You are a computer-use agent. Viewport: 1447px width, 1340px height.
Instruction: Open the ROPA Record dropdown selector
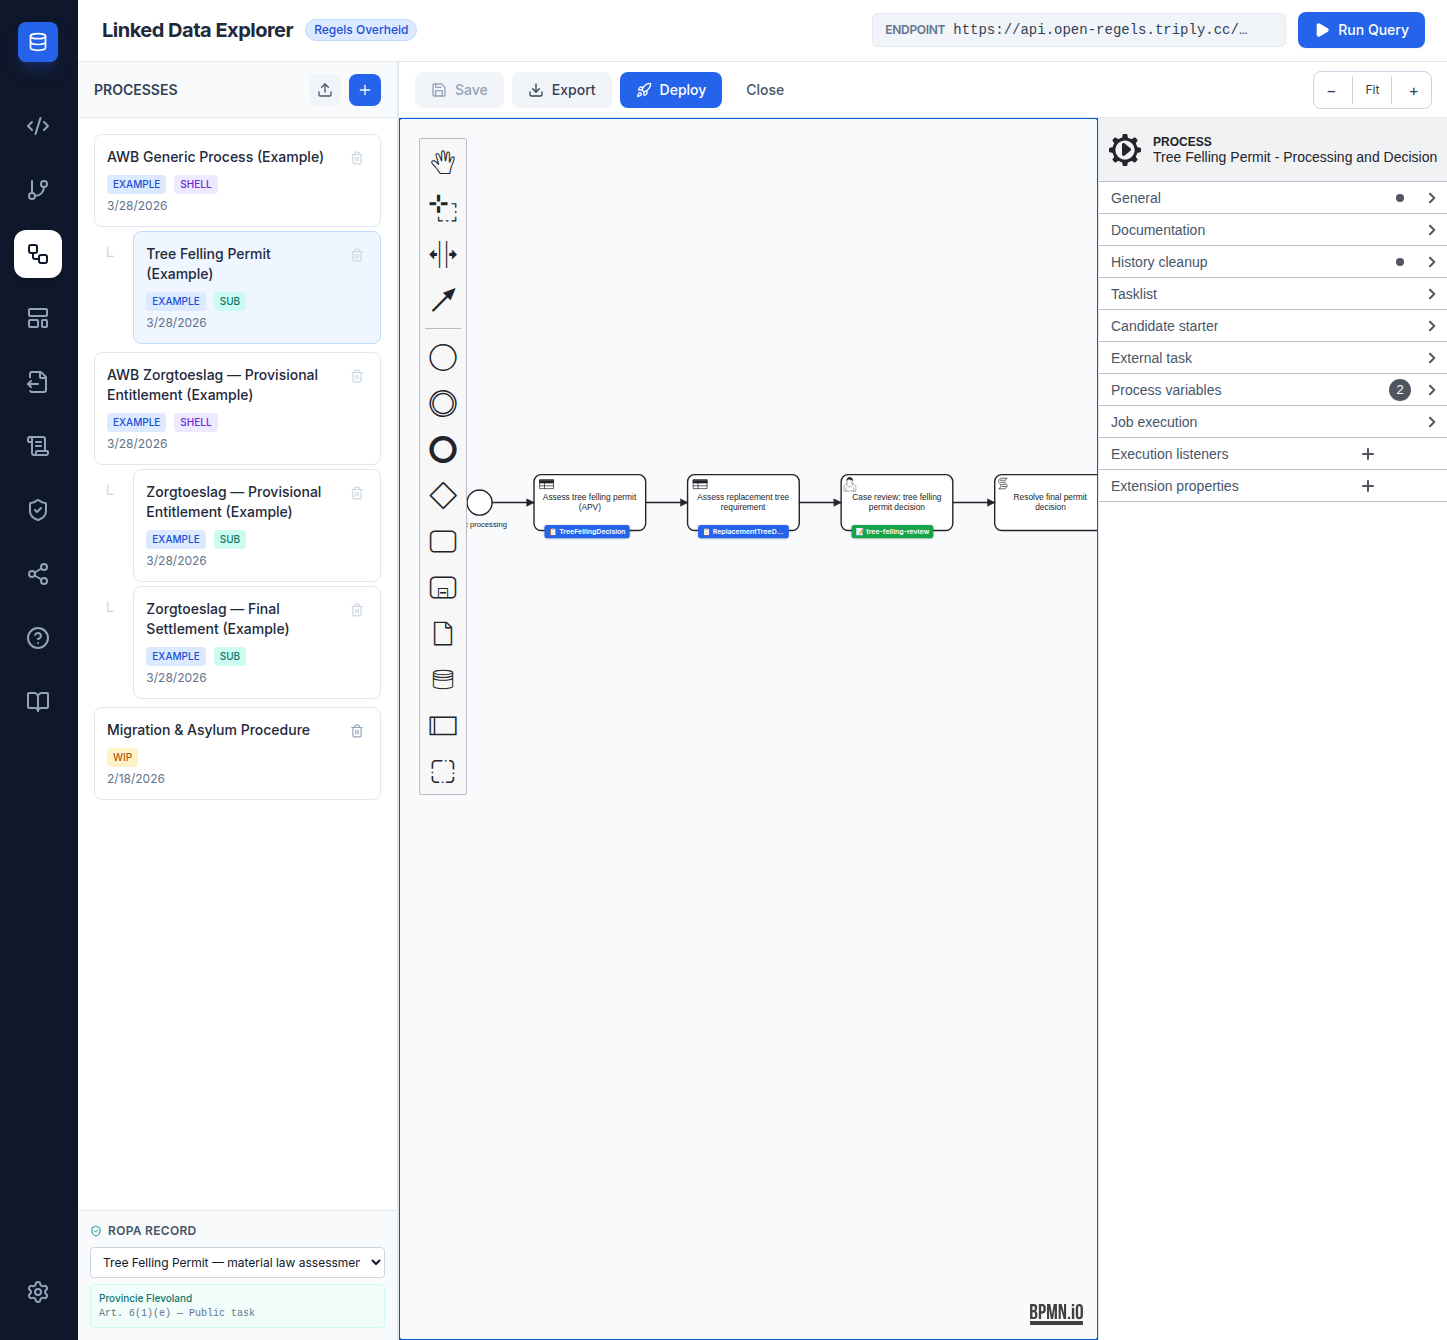pos(237,1262)
